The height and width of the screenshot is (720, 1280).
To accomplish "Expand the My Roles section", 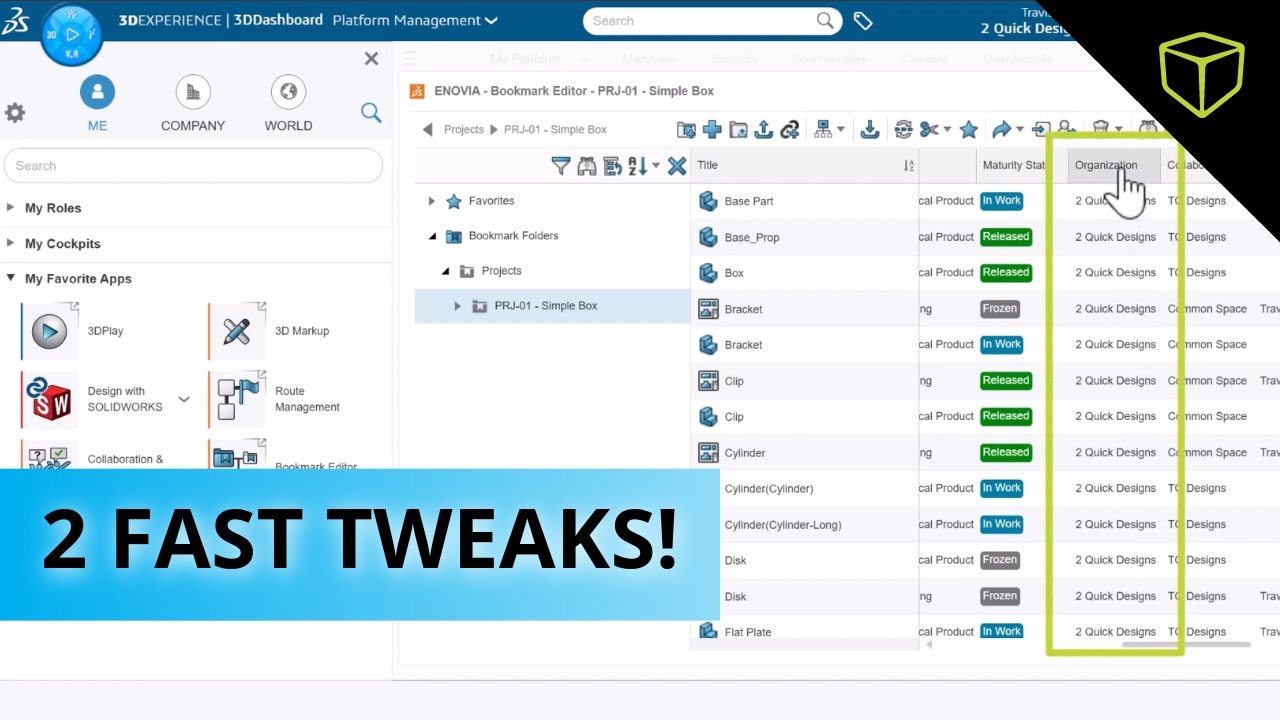I will click(11, 208).
